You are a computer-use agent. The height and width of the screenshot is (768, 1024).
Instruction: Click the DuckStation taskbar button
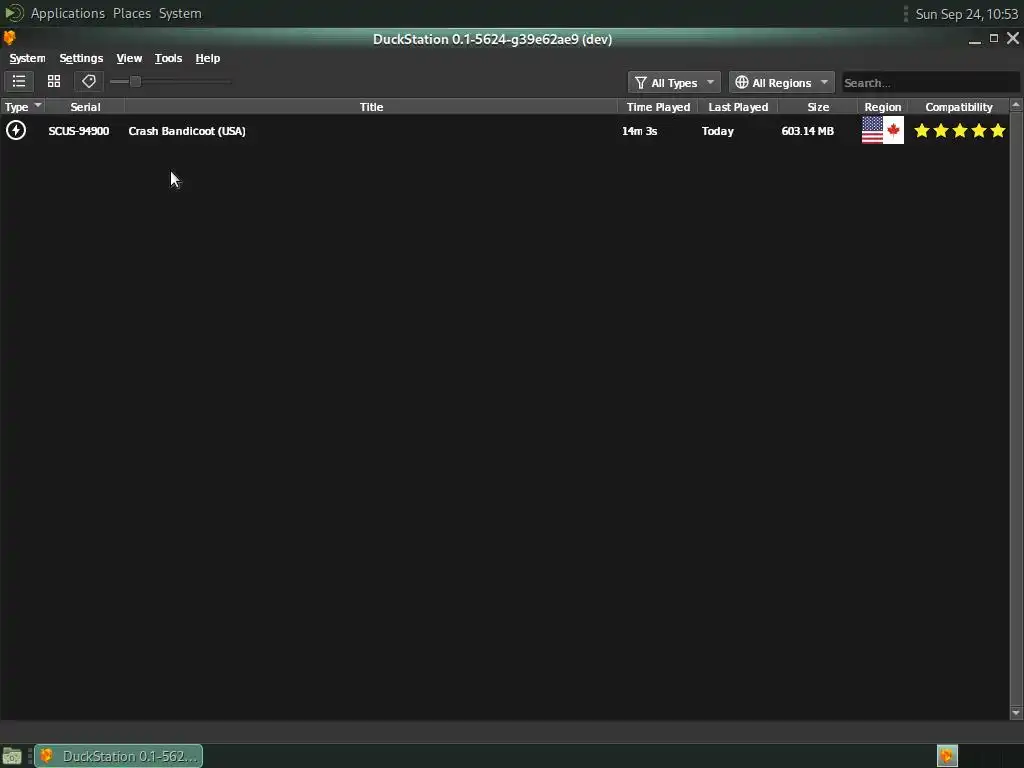[118, 756]
